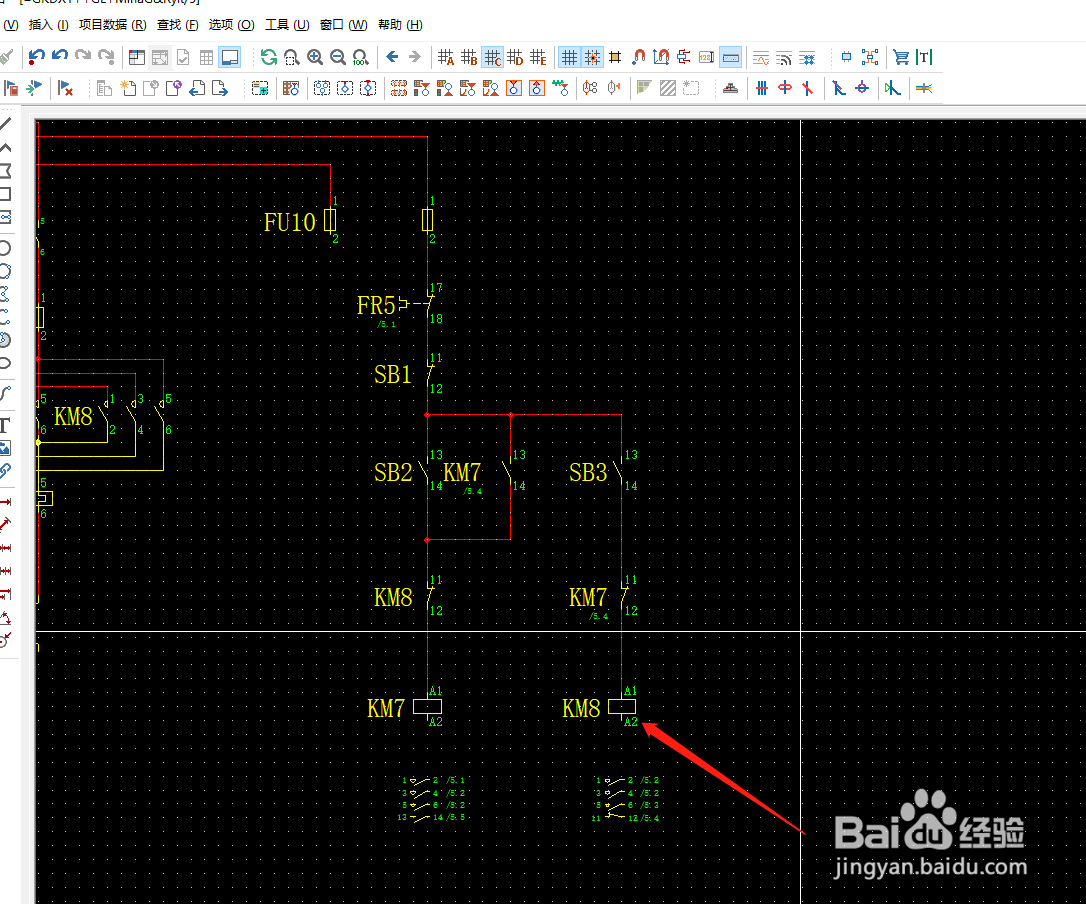Select the spline curve tool
The image size is (1086, 904).
(6, 393)
